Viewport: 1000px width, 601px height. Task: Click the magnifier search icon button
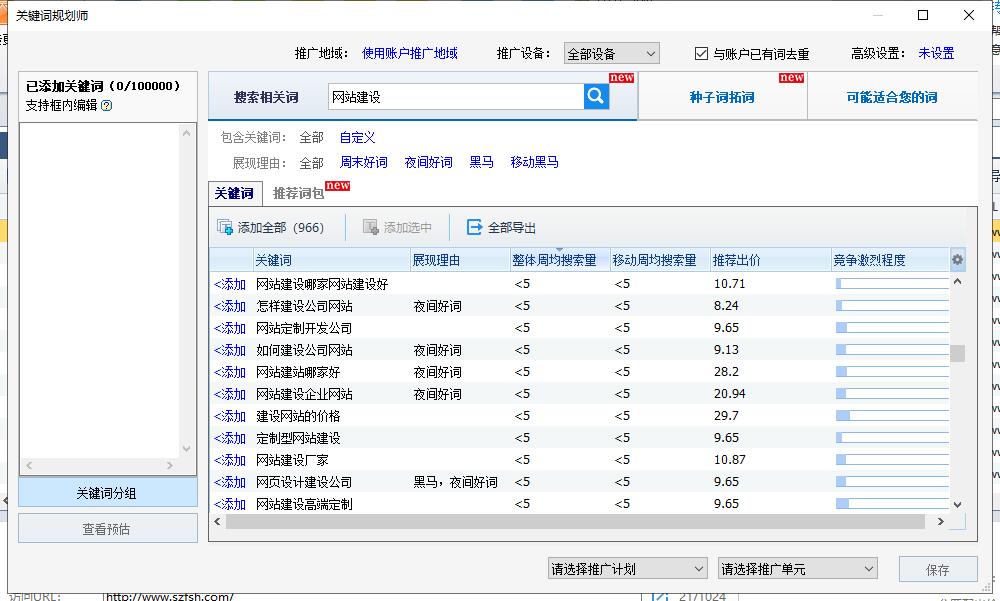pyautogui.click(x=596, y=96)
